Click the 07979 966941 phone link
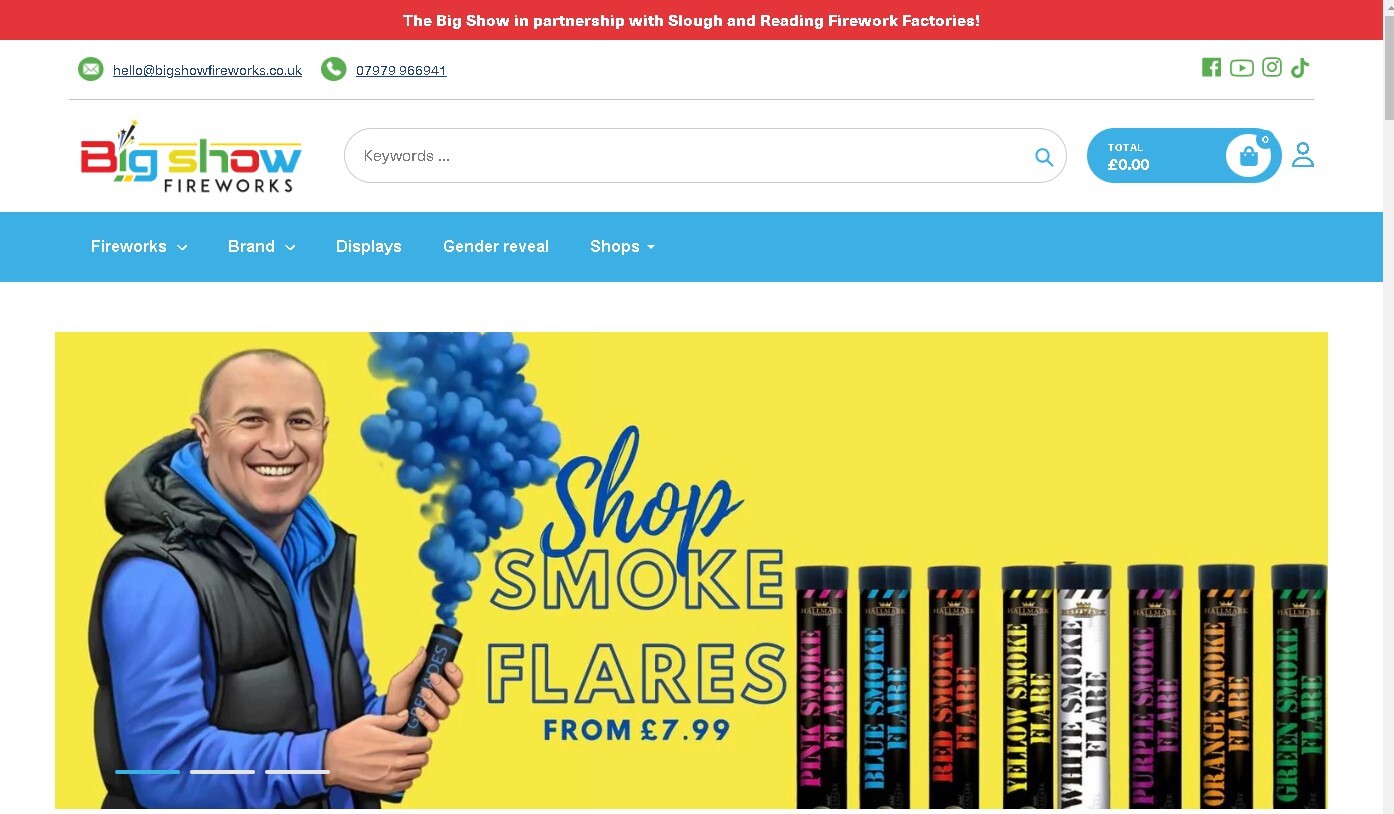The width and height of the screenshot is (1394, 814). click(x=401, y=70)
